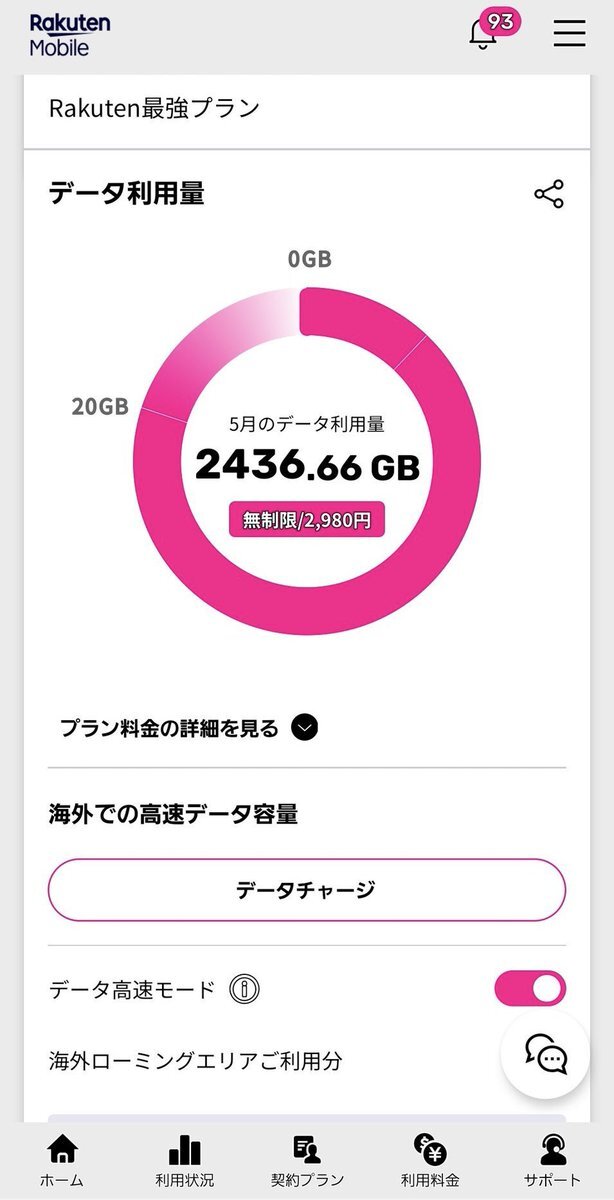Open the hamburger menu
This screenshot has height=1200, width=614.
569,32
